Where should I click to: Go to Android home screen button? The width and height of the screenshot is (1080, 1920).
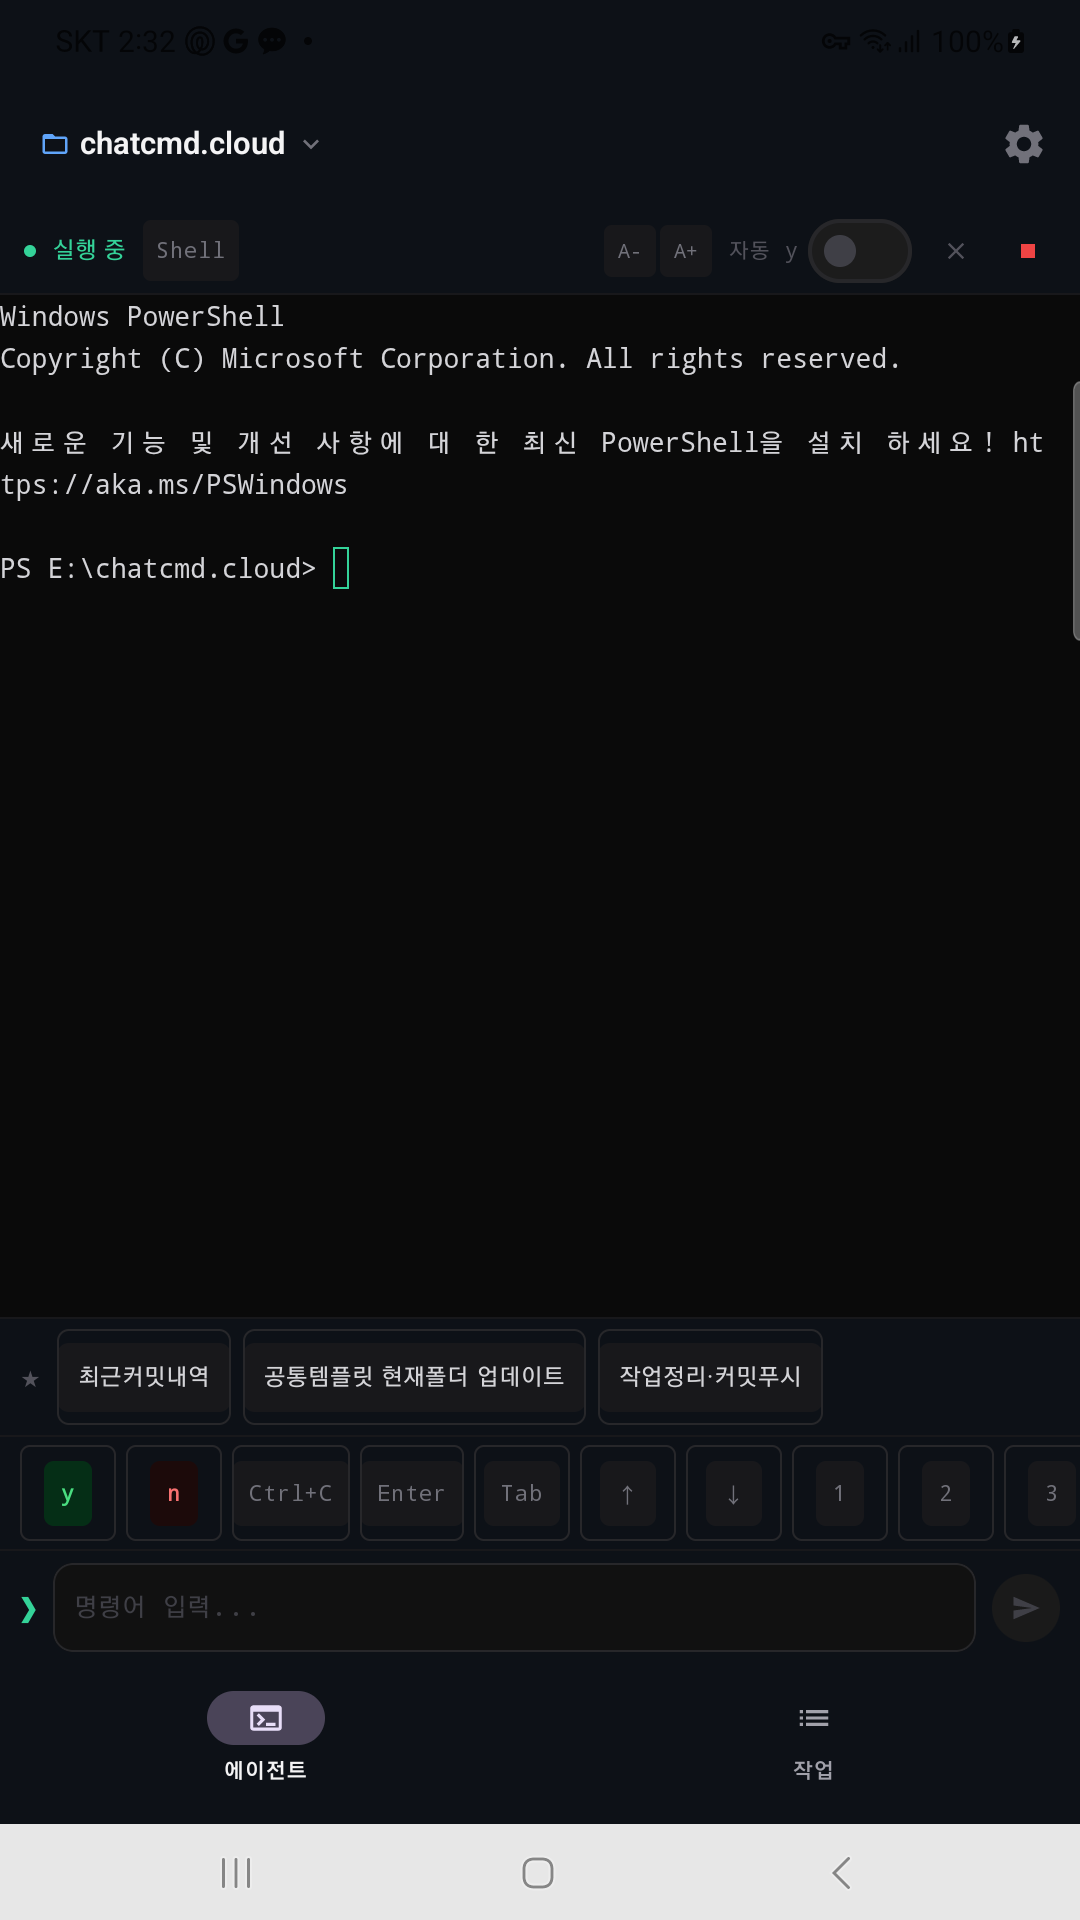pyautogui.click(x=538, y=1873)
